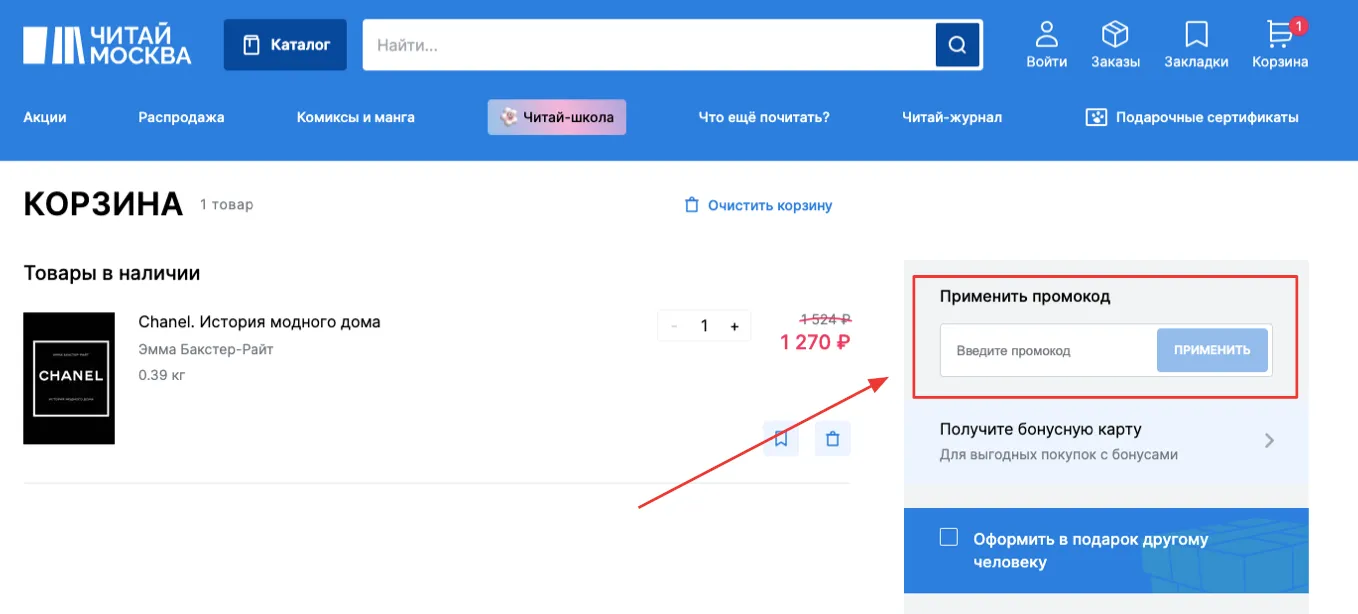Screen dimensions: 1358x614
Task: Open the Читай-школа highlighted tab
Action: 557,117
